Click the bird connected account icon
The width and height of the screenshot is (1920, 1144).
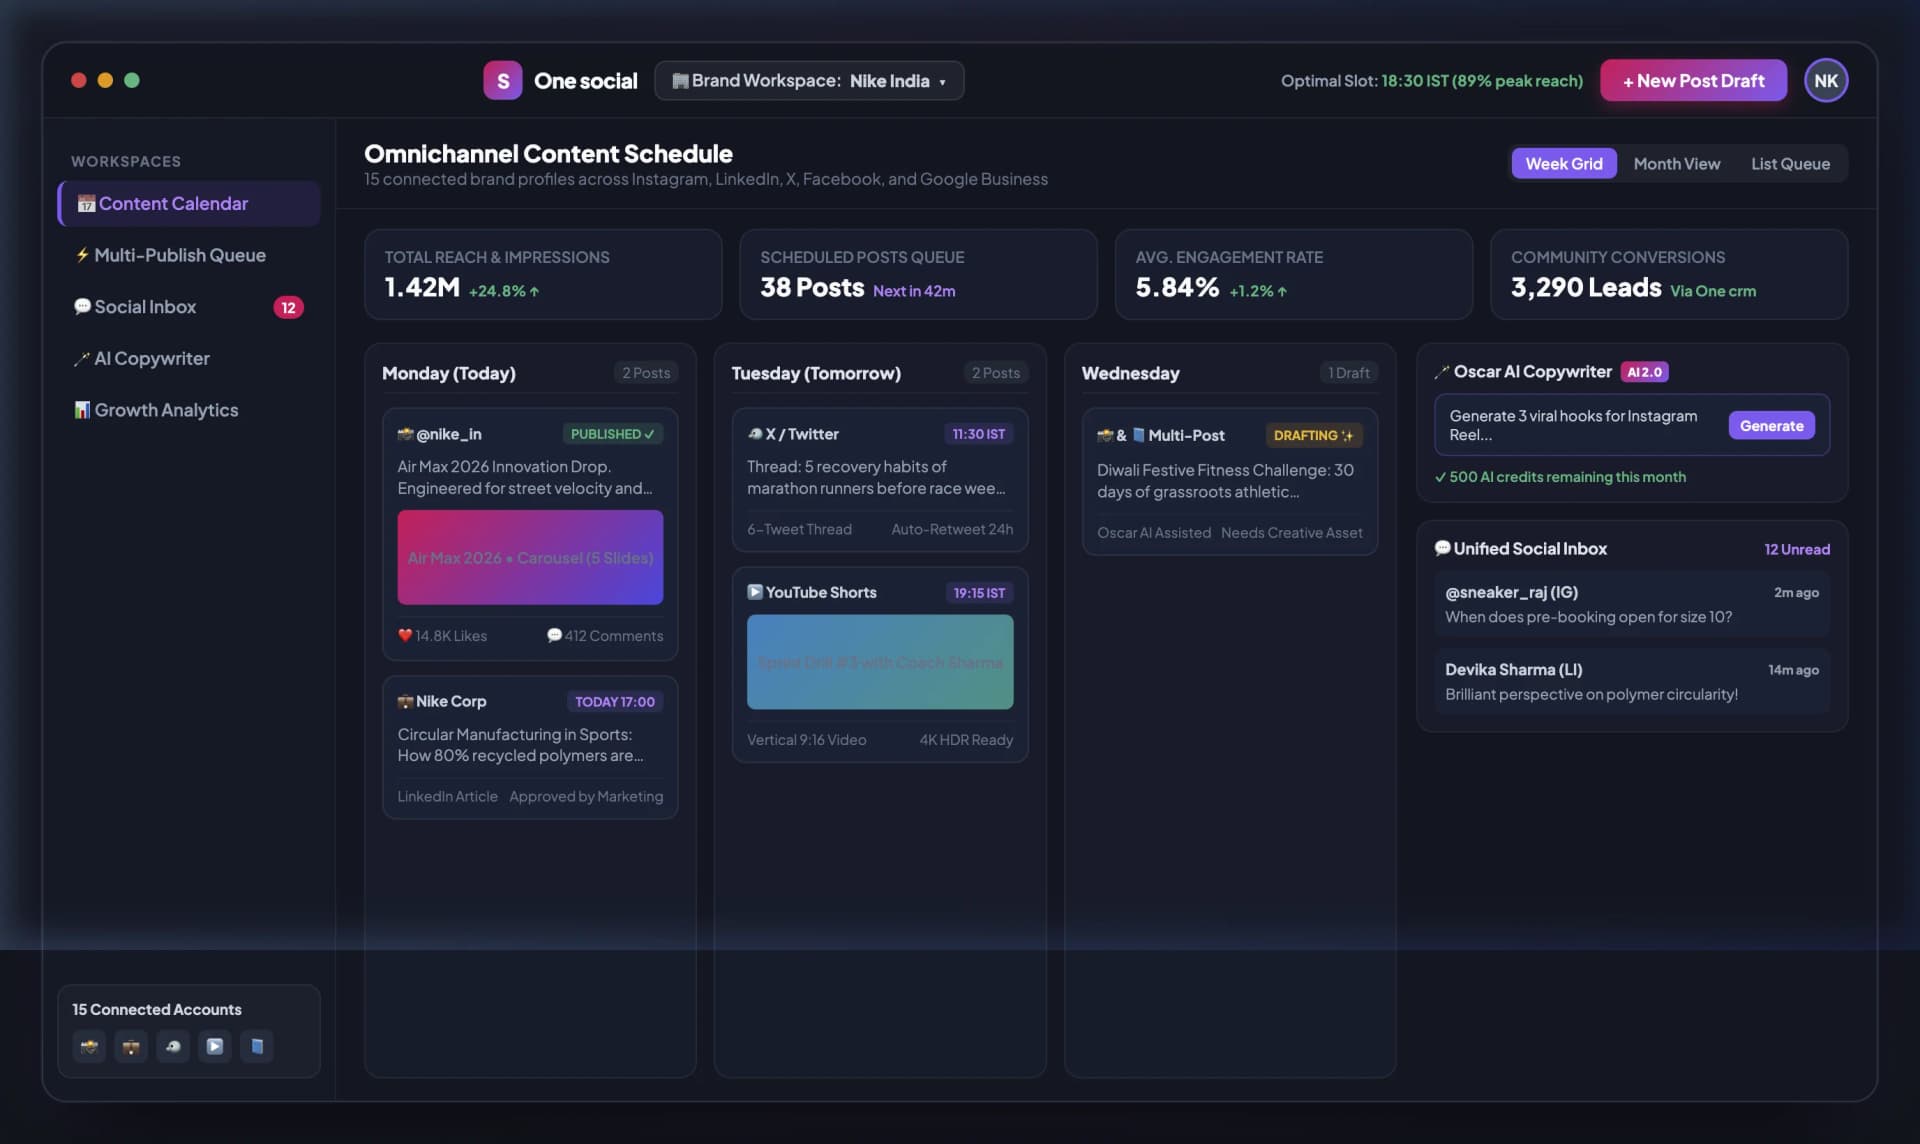coord(173,1046)
